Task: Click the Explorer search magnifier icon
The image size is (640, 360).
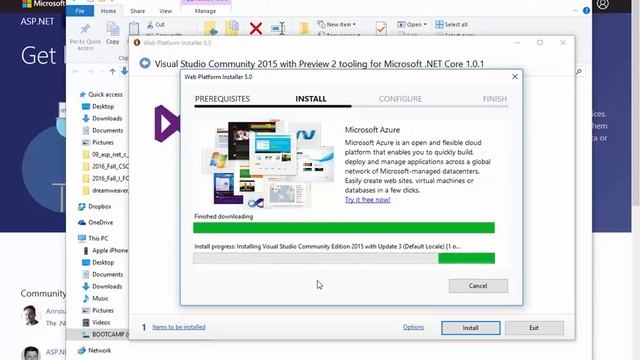Action: point(579,72)
